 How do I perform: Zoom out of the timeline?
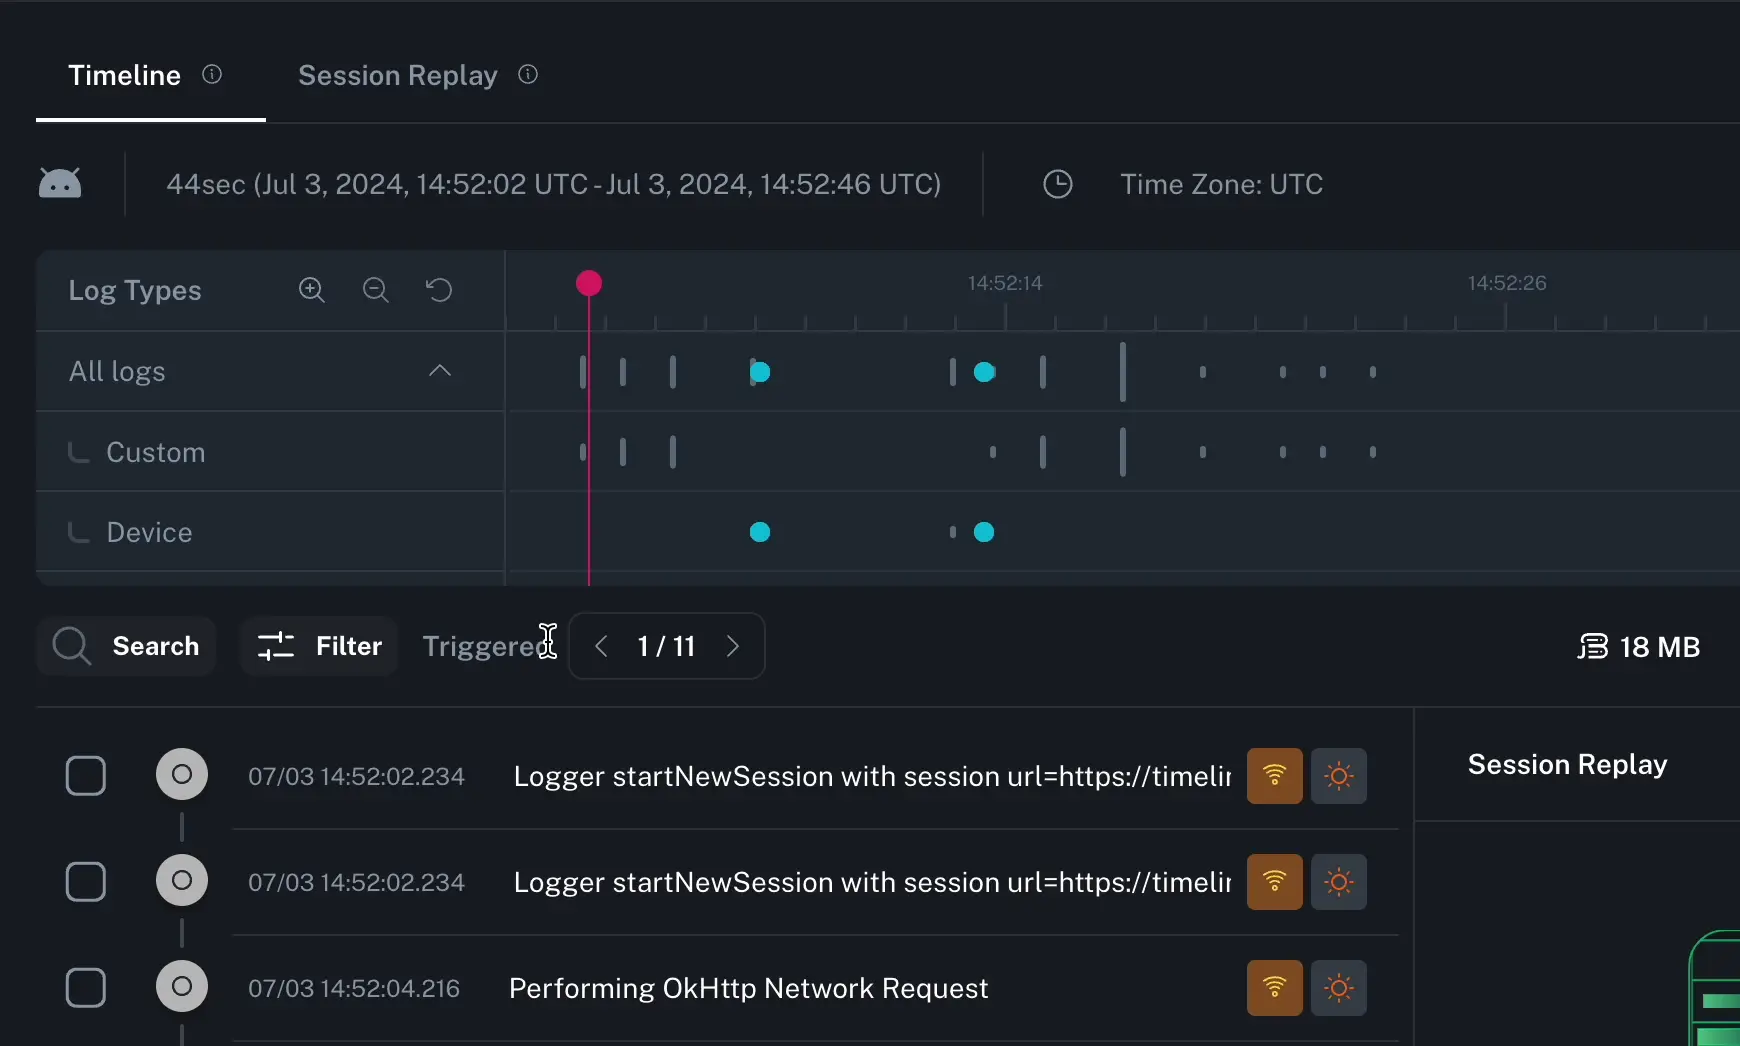[x=375, y=290]
